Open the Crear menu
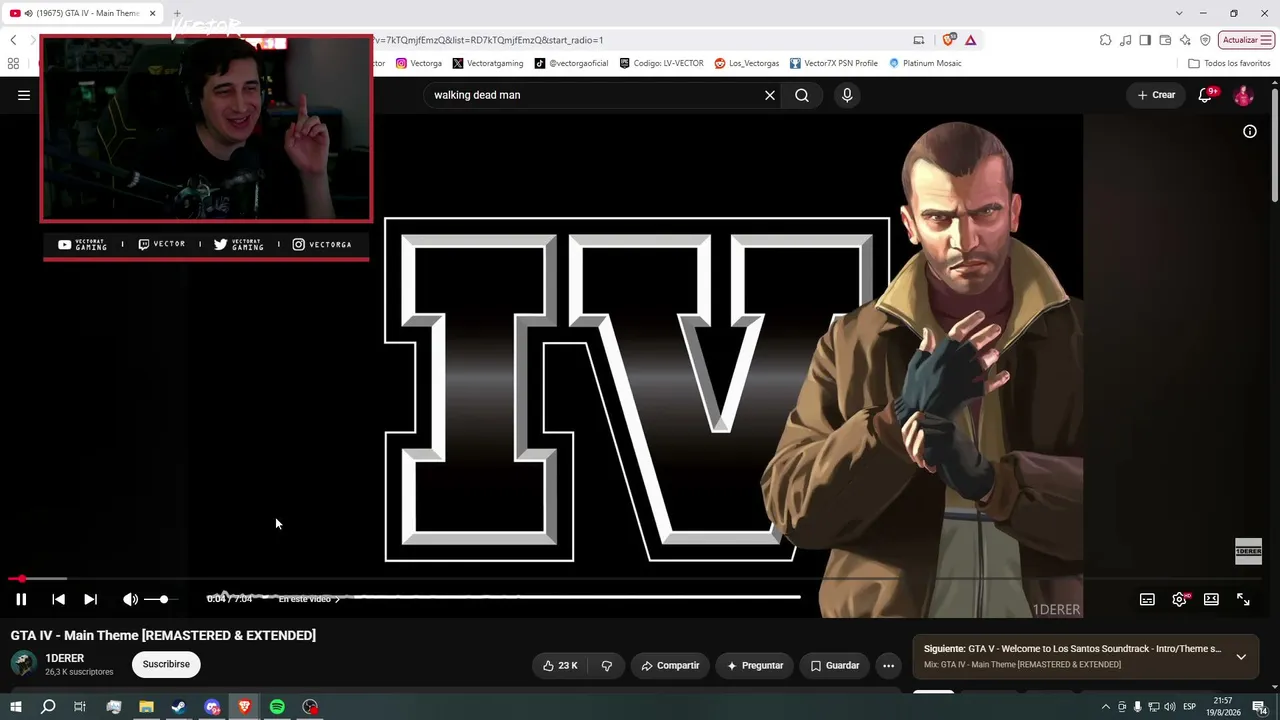The height and width of the screenshot is (720, 1280). [1156, 95]
